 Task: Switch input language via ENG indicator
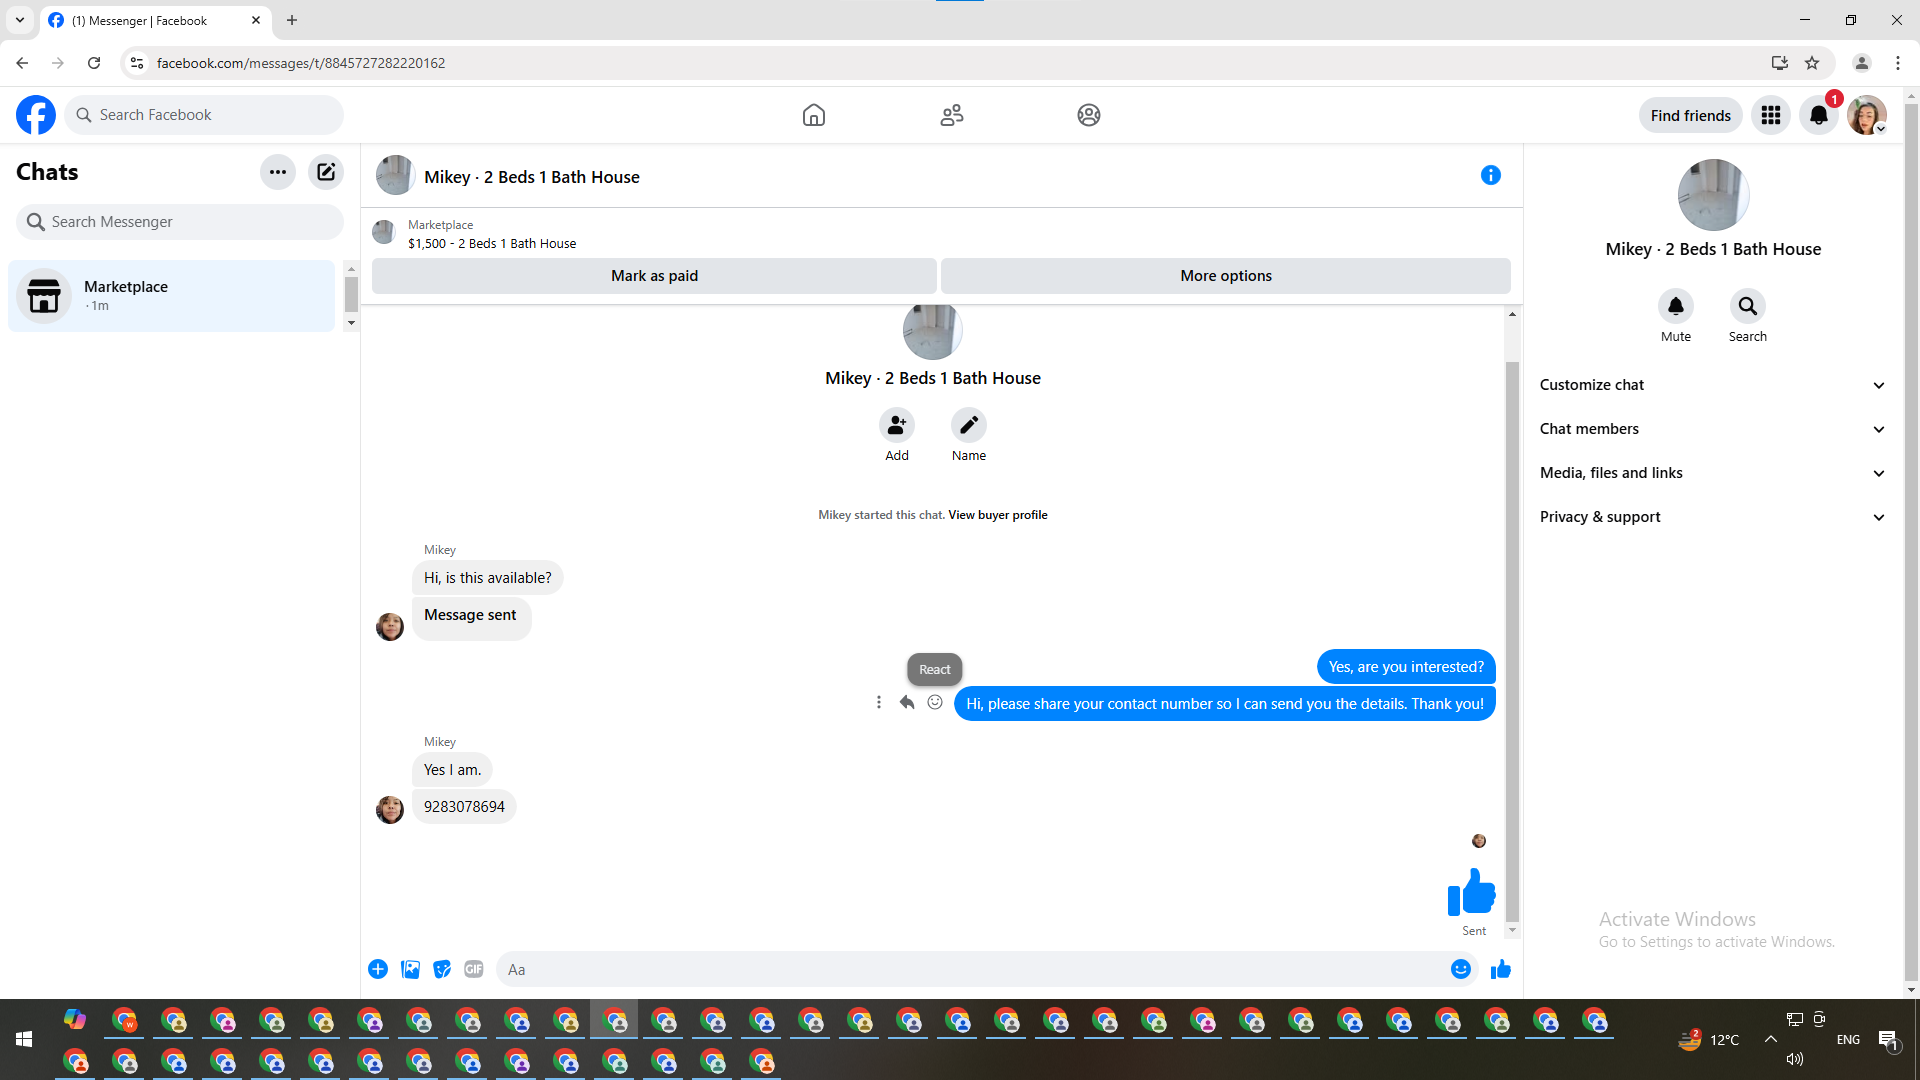click(1848, 1040)
